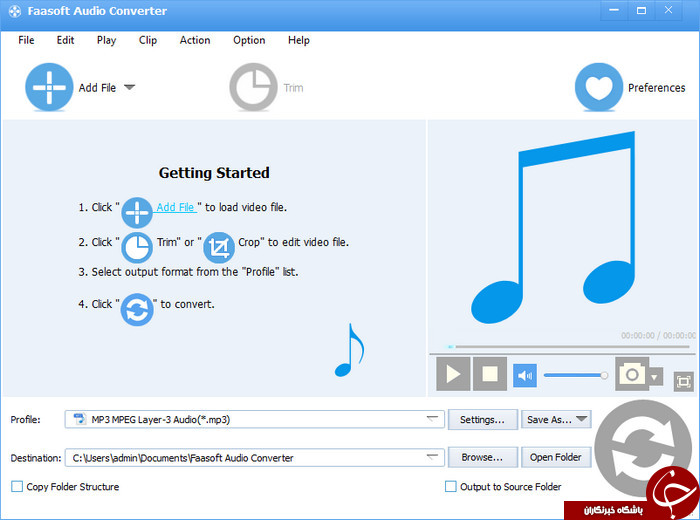The image size is (700, 520).
Task: Click the grey Trim clock icon in toolbar
Action: 253,87
